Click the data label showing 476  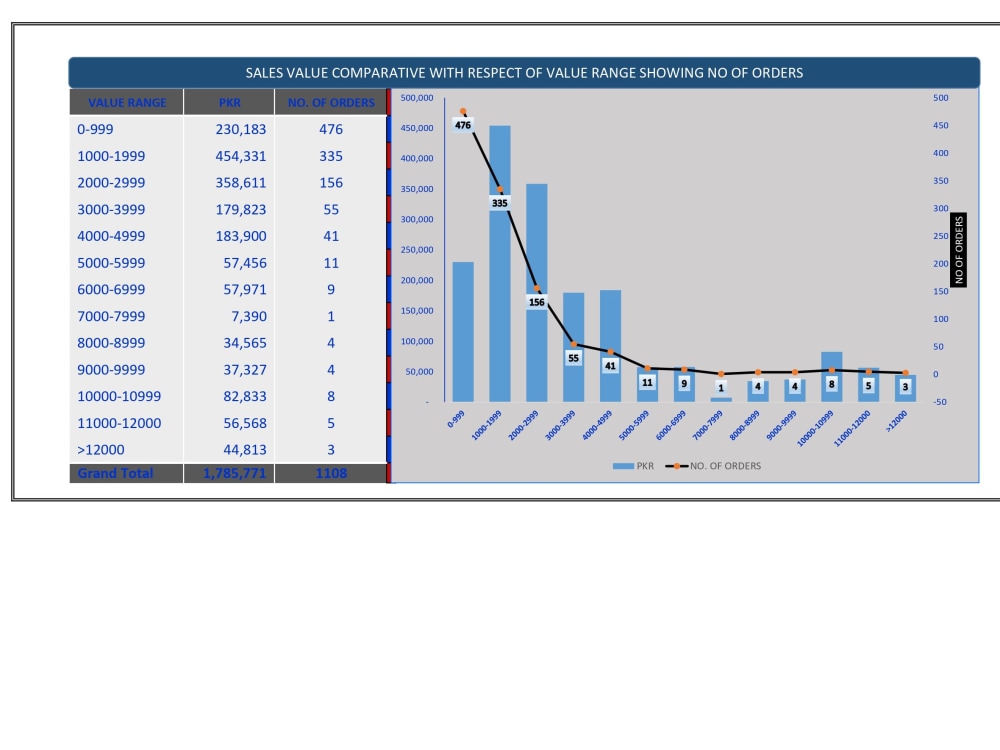[463, 125]
